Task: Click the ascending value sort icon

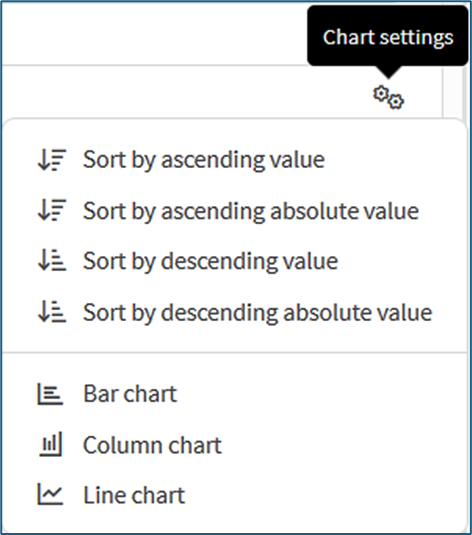Action: [52, 160]
